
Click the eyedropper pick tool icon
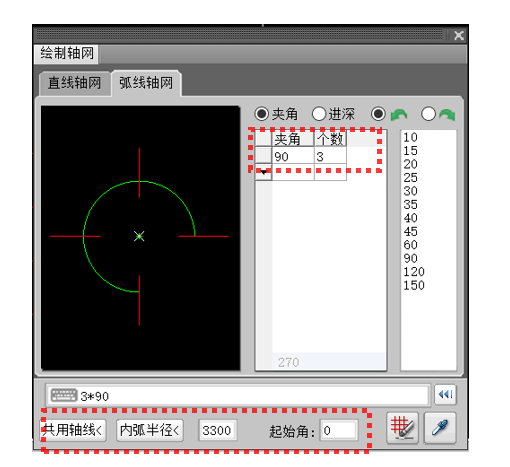440,428
